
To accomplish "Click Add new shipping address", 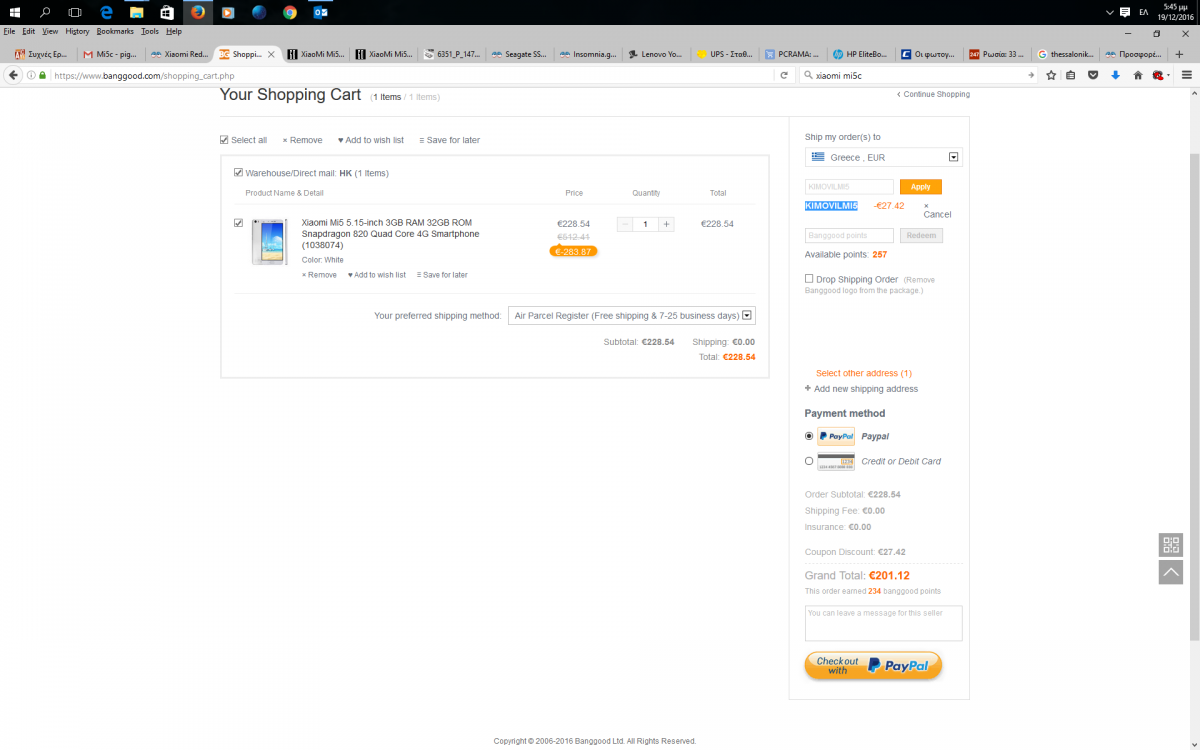I will 861,389.
